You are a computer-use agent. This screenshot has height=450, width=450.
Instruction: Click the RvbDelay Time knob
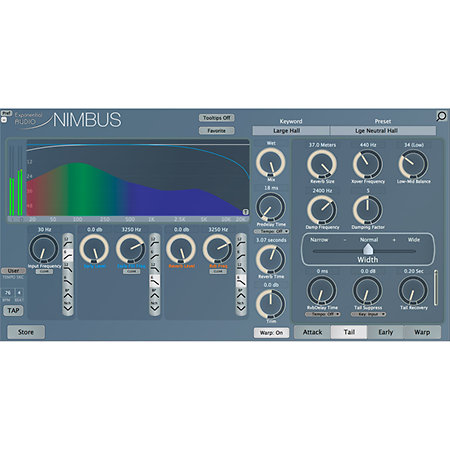[322, 290]
